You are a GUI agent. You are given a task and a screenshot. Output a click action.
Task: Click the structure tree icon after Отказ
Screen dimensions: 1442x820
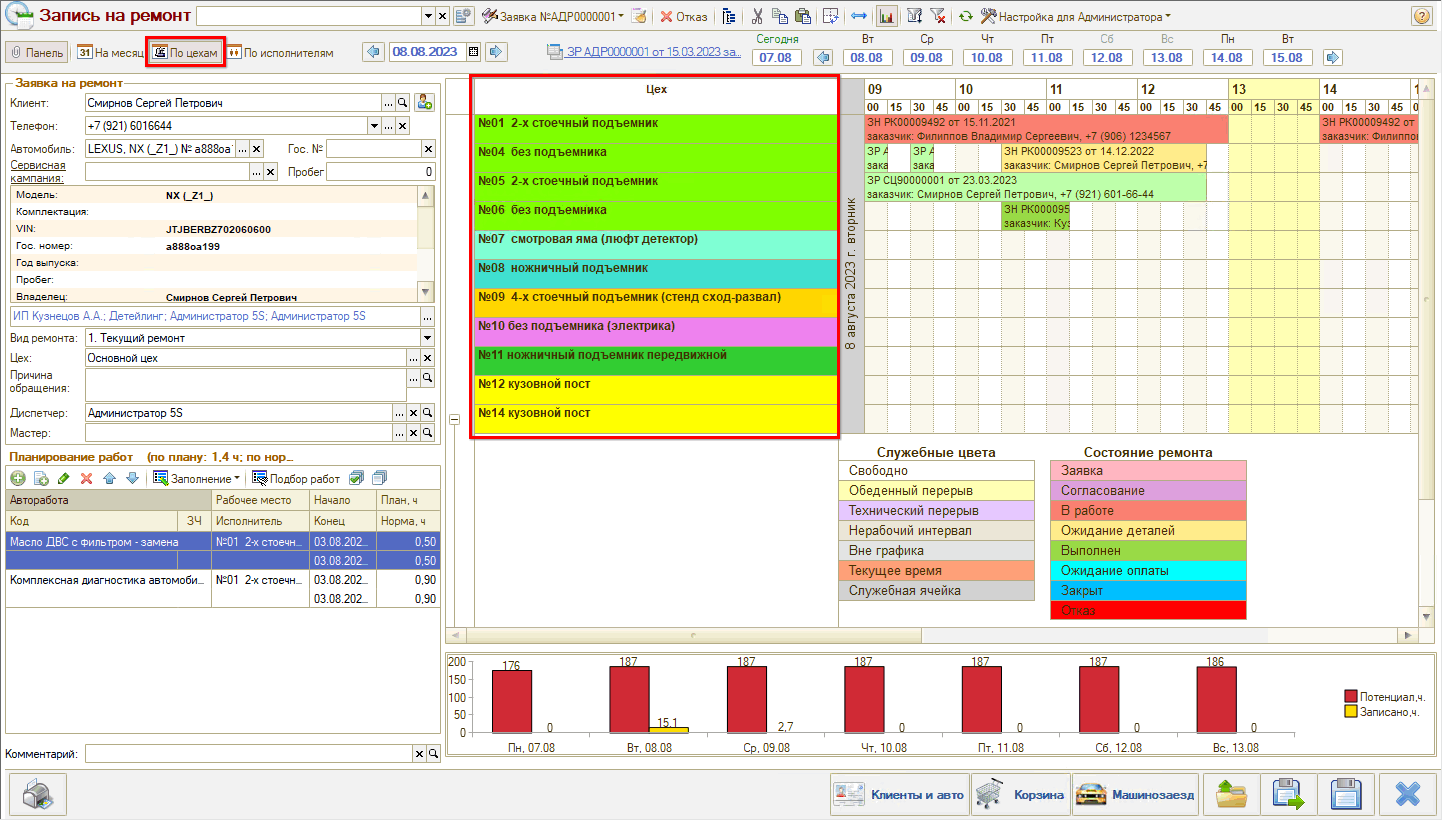click(729, 16)
